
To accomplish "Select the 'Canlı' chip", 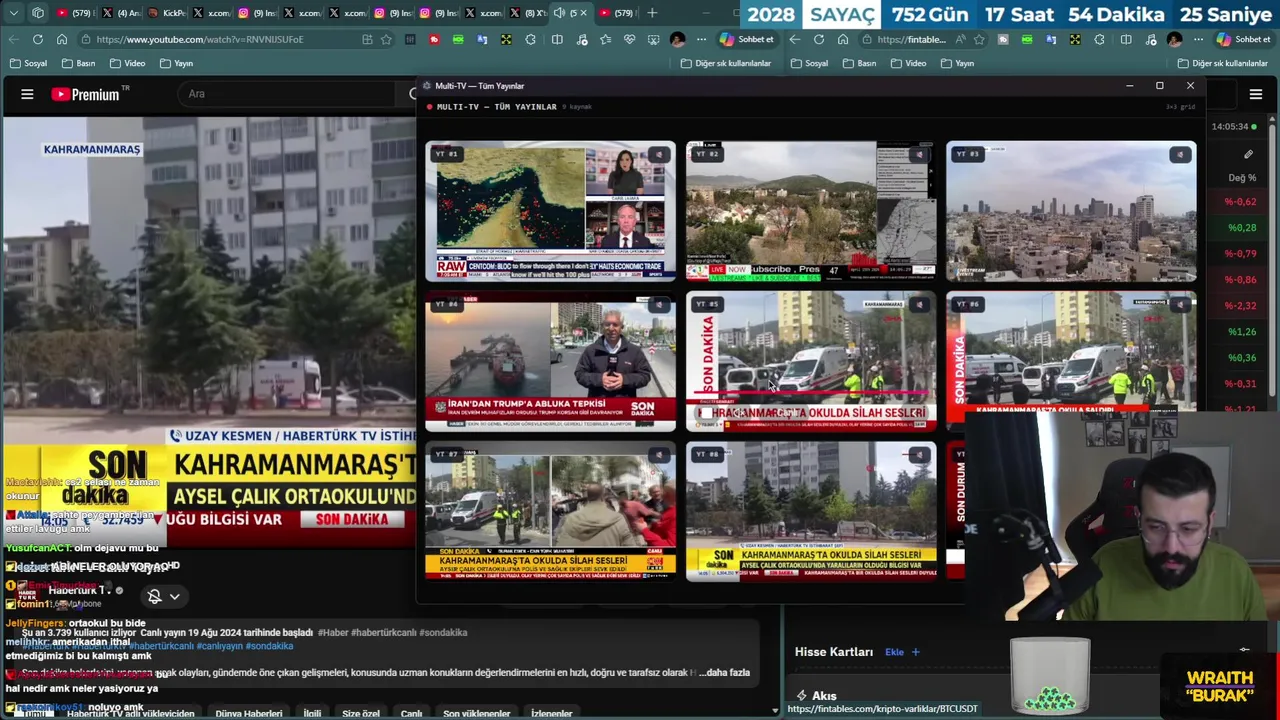I will click(x=412, y=714).
